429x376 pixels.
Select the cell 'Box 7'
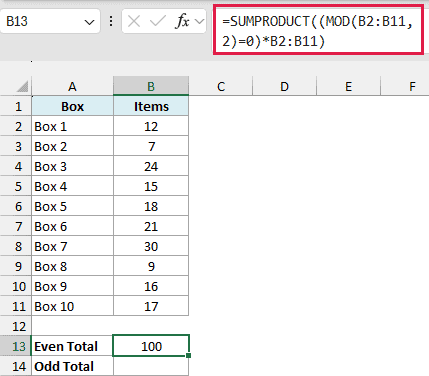point(72,247)
